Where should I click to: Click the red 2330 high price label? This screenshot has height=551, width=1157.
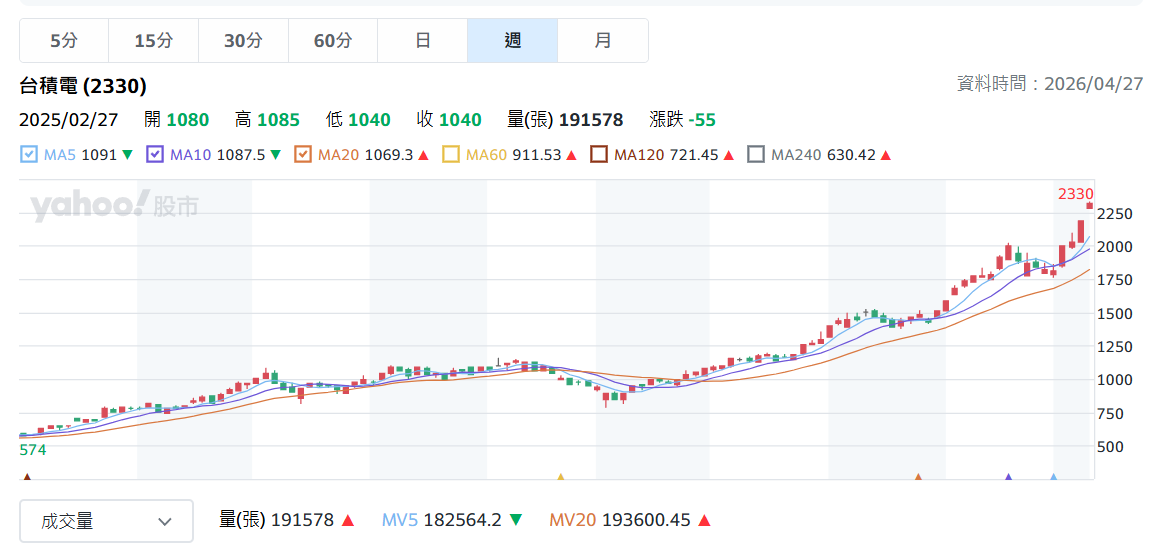point(1075,194)
